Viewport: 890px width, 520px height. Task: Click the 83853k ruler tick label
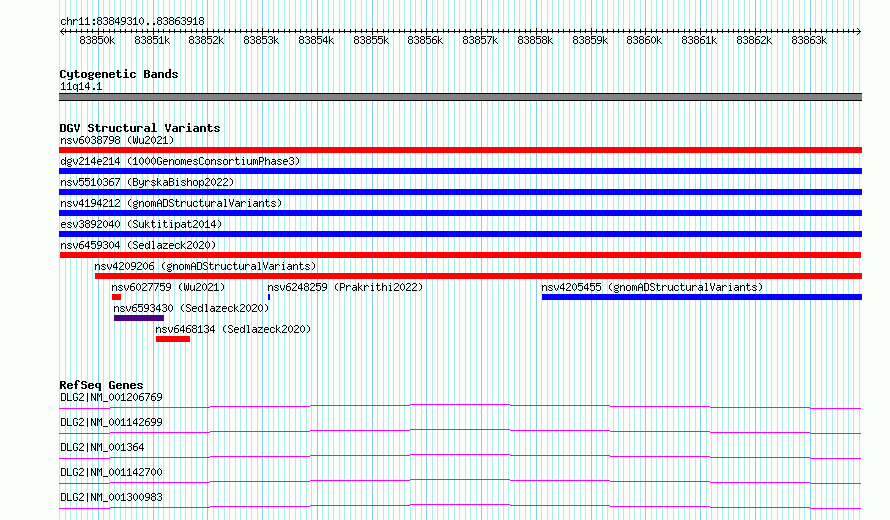pyautogui.click(x=261, y=41)
